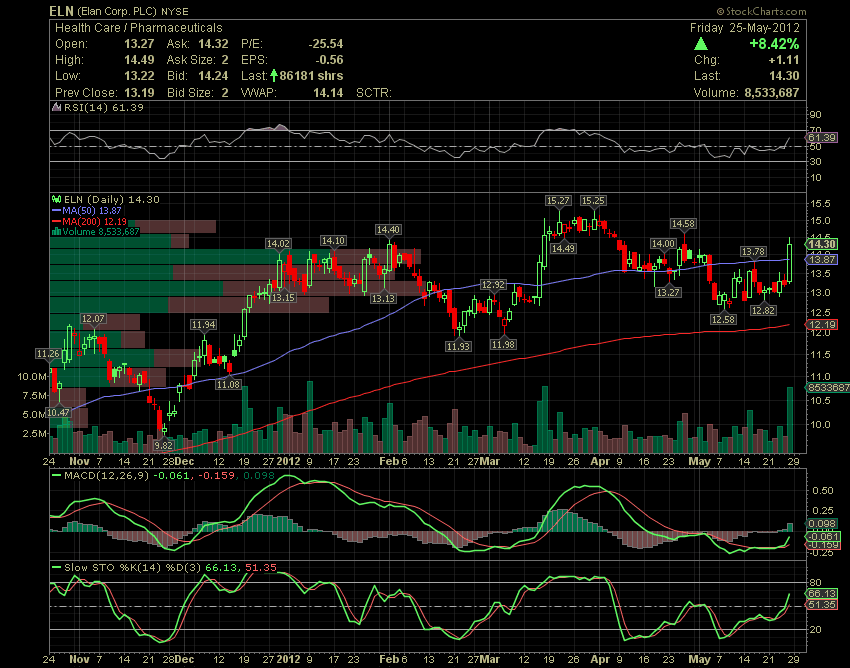Click the 11.98 price label
This screenshot has height=668, width=850.
503,344
